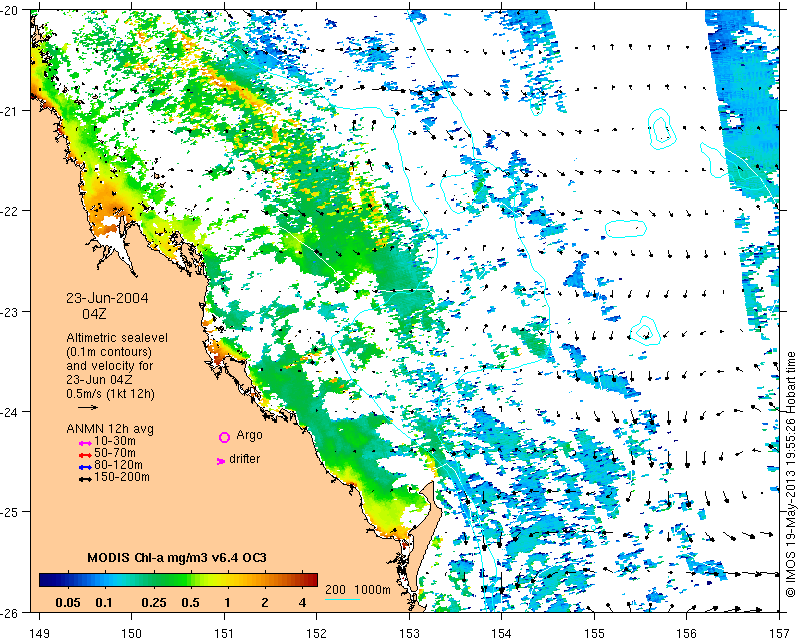Select the date label 23-Jun-2004
Screen dimensions: 800x640
(107, 298)
